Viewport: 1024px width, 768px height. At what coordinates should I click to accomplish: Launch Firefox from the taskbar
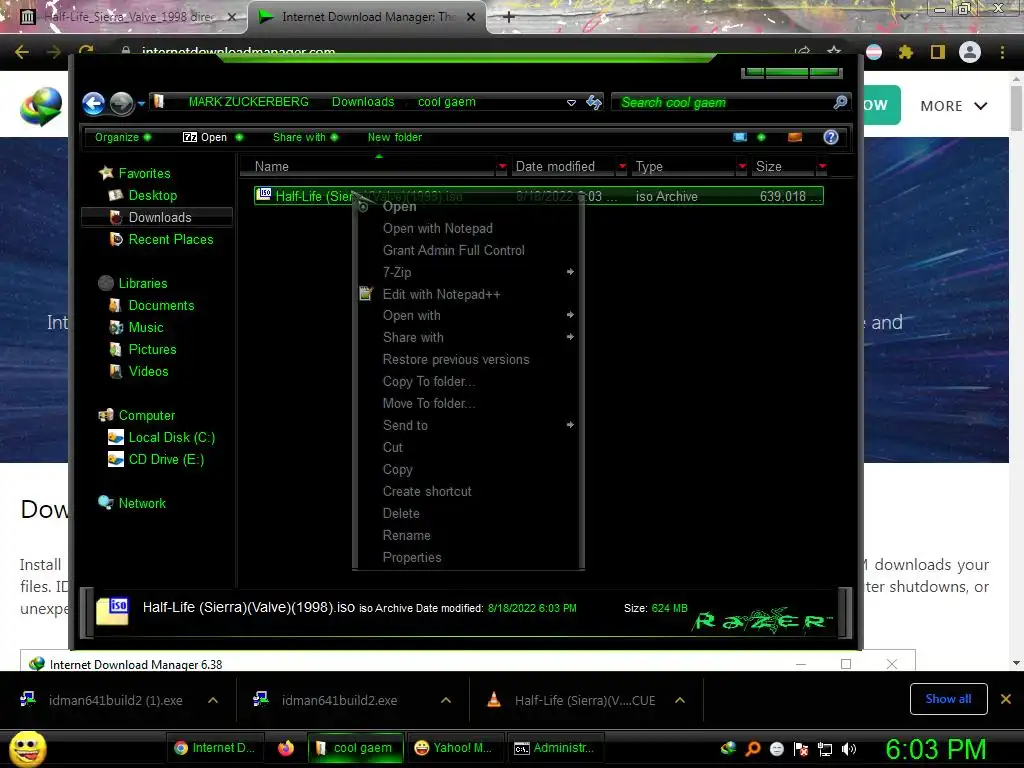coord(285,748)
